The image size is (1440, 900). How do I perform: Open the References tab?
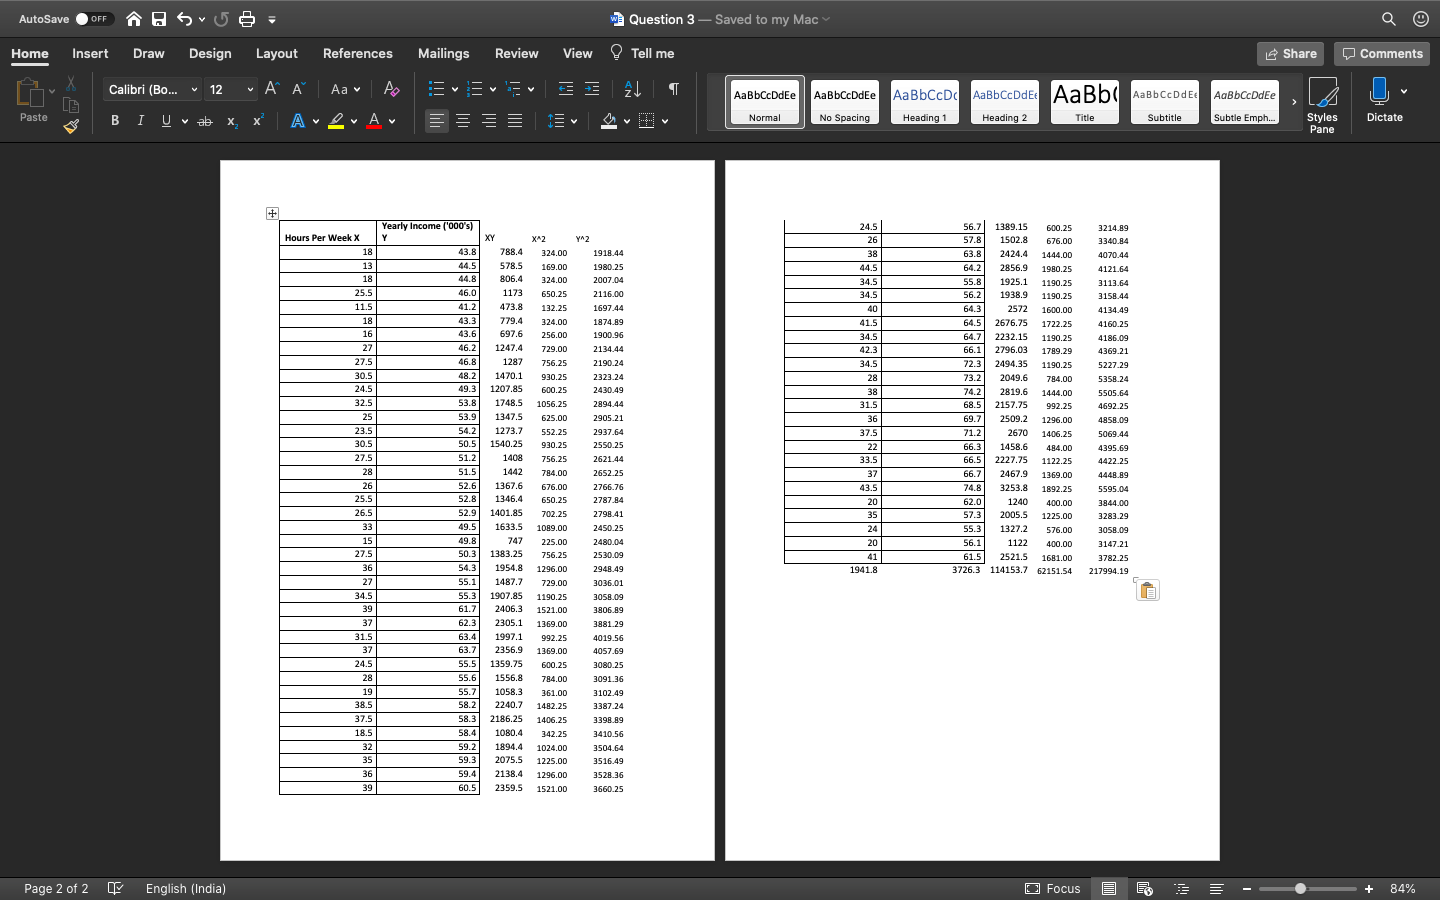[357, 53]
